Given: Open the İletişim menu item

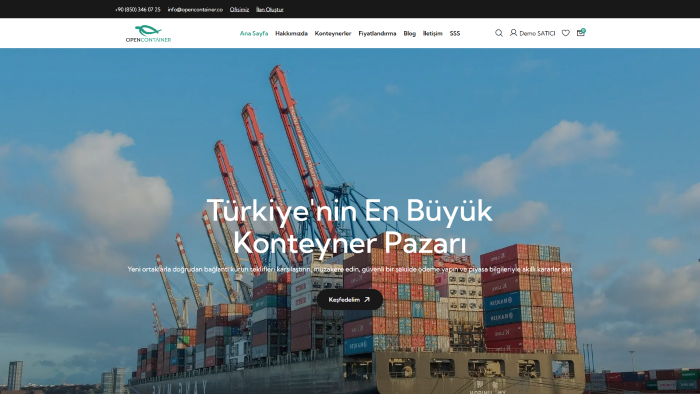Looking at the screenshot, I should pos(432,33).
